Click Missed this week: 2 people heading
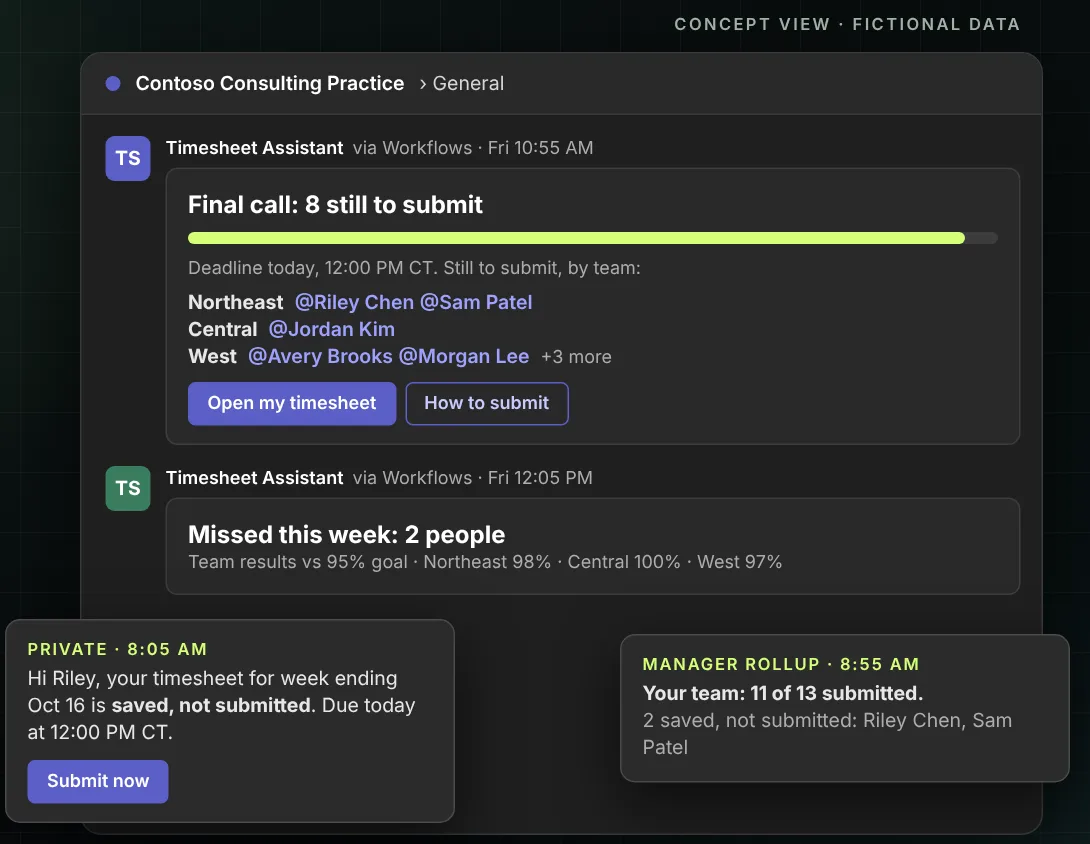 tap(346, 535)
